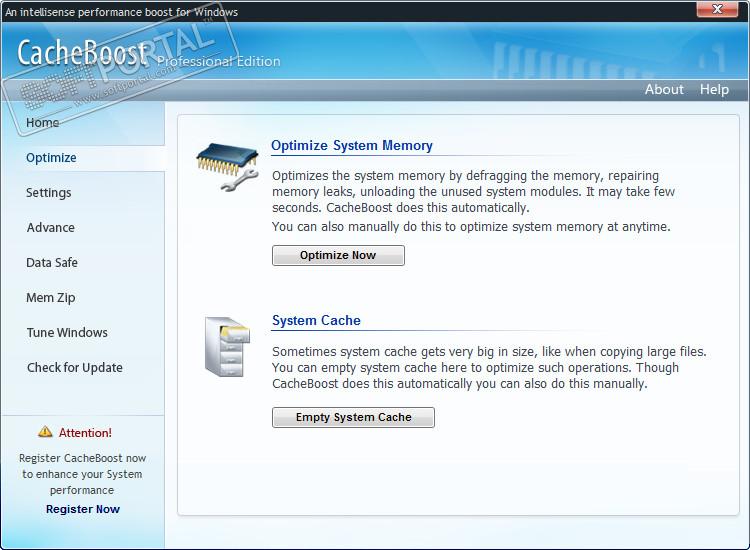Click 'You can also manually do this' sentence
This screenshot has width=750, height=550.
tap(471, 227)
